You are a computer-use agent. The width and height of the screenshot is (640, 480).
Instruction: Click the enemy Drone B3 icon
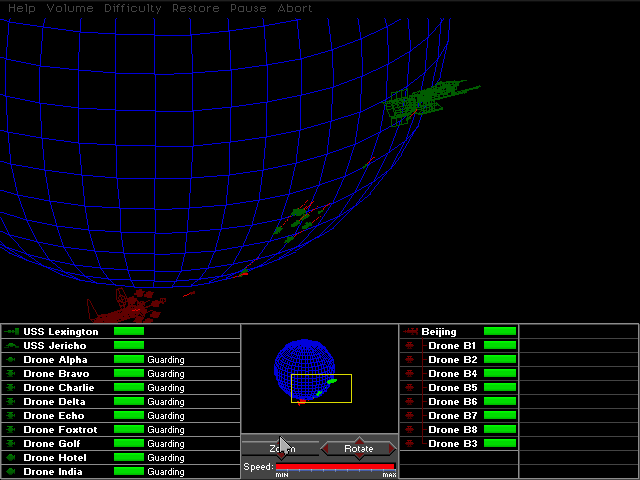click(x=410, y=443)
